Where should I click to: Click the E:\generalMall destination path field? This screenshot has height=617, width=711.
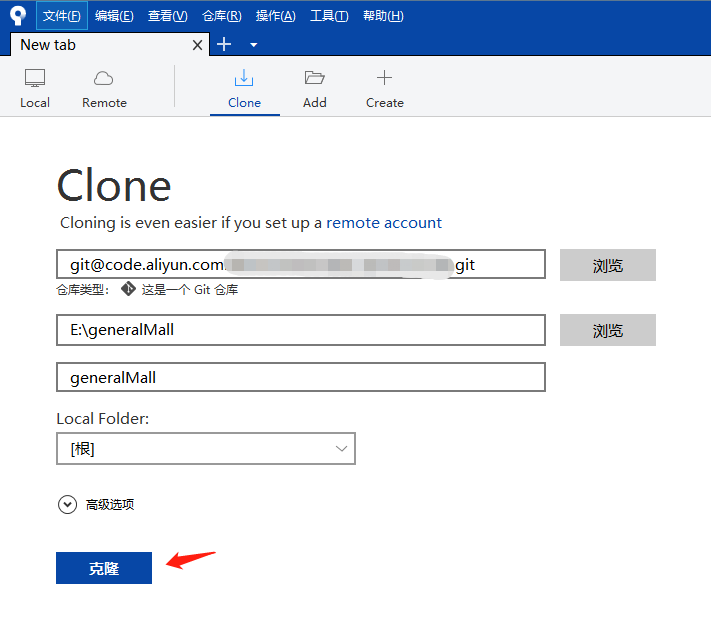(x=301, y=330)
